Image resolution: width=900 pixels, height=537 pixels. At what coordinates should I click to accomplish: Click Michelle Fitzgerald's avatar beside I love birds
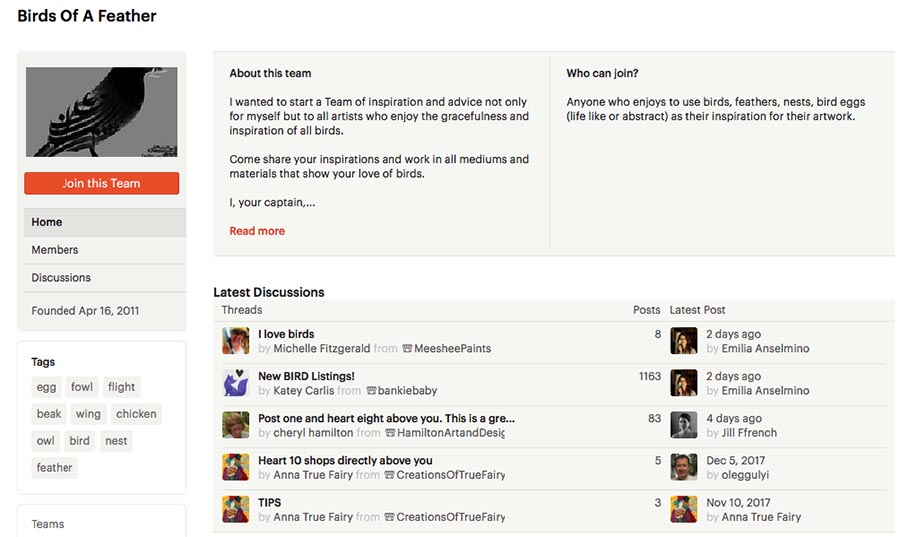tap(235, 341)
